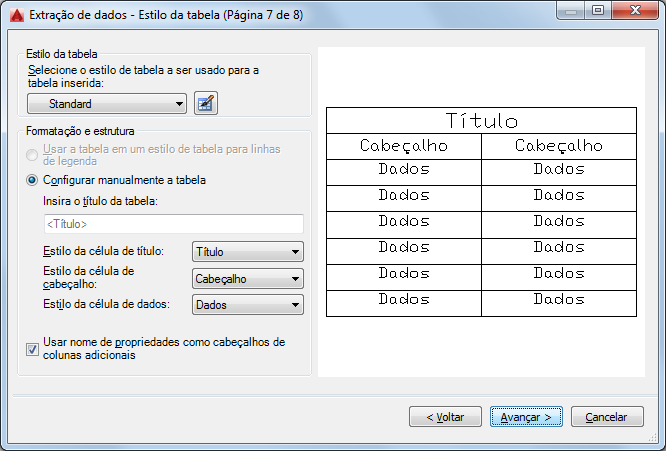This screenshot has width=666, height=451.
Task: Click the Título row in table preview
Action: click(481, 121)
